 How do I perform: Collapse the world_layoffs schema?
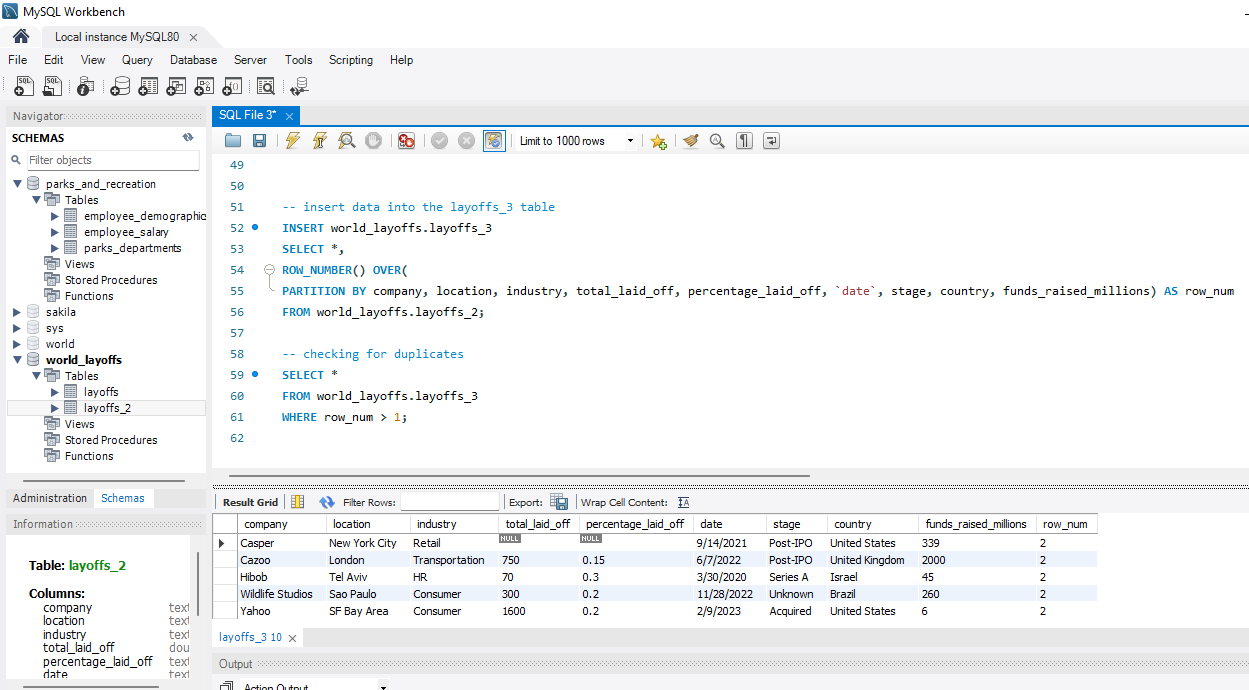18,360
